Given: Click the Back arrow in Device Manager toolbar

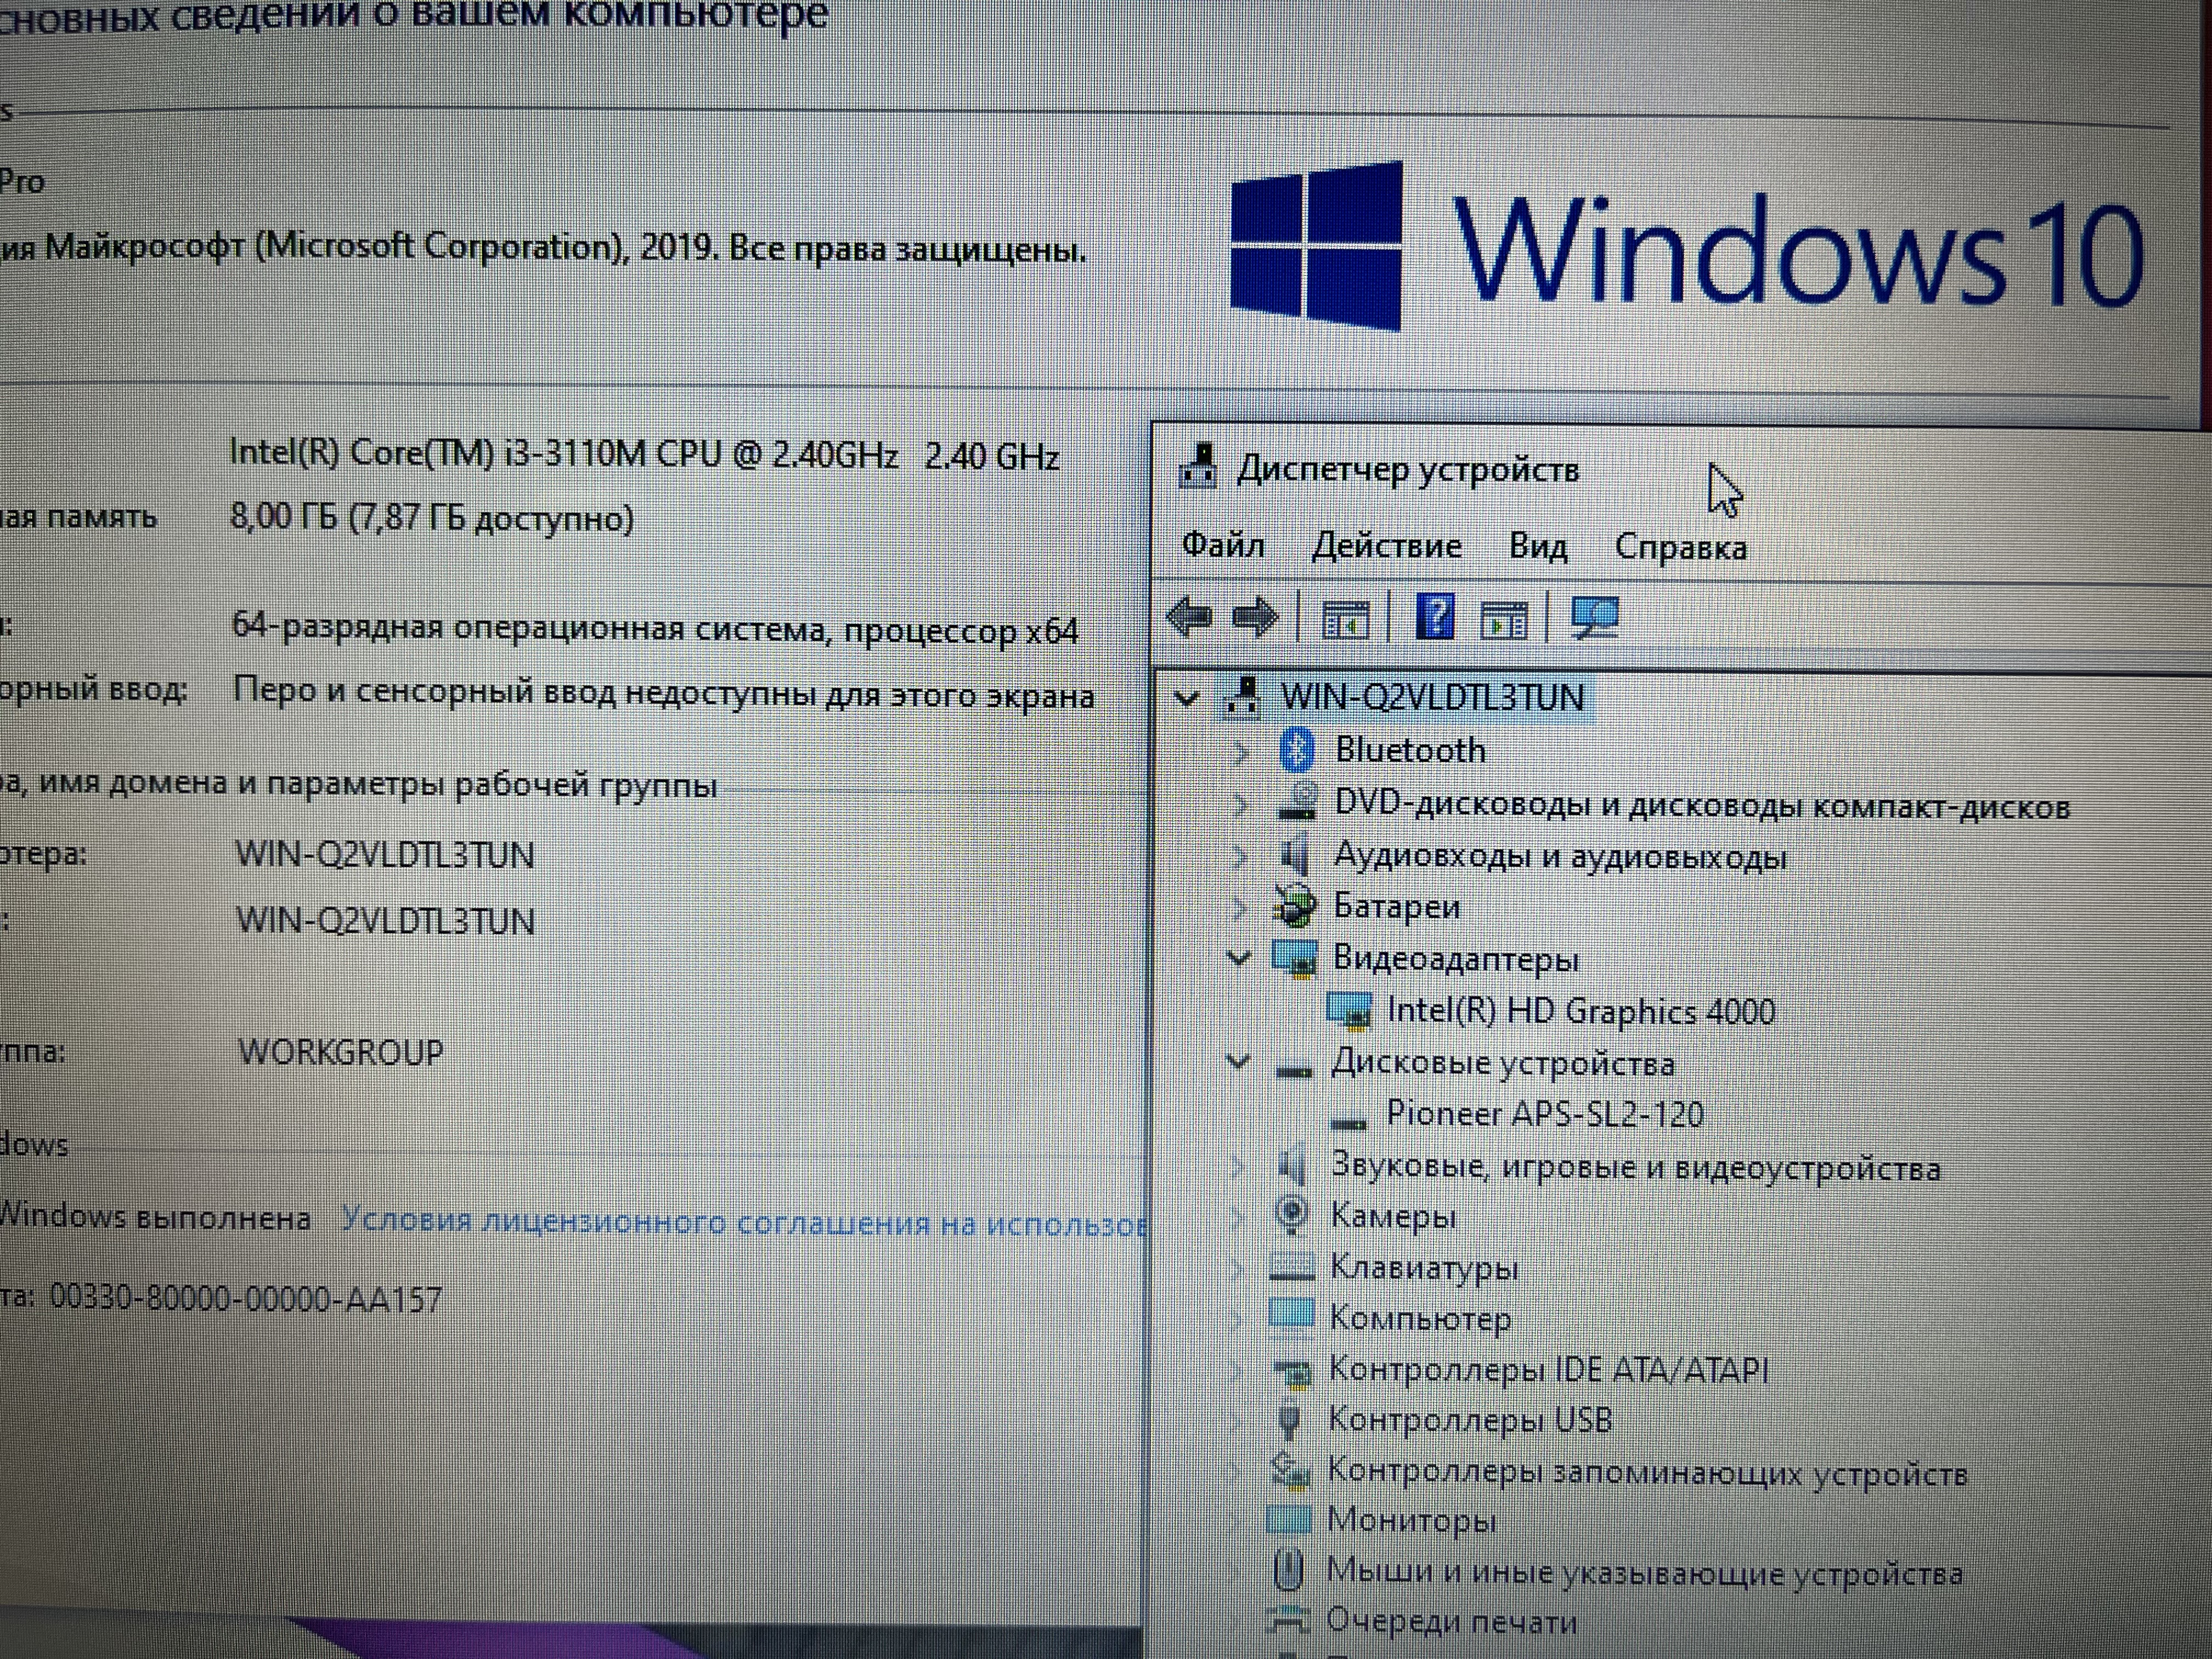Looking at the screenshot, I should 1189,617.
